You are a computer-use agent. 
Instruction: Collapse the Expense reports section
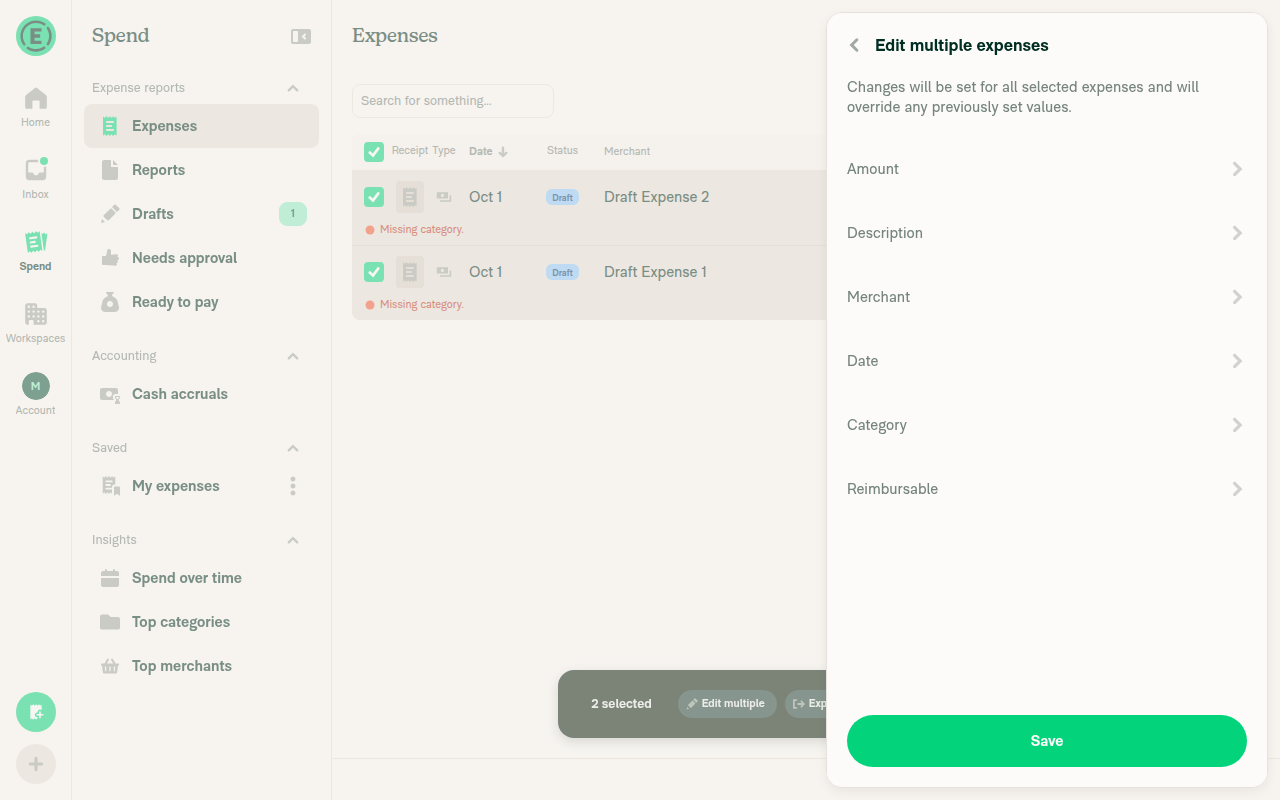[293, 88]
